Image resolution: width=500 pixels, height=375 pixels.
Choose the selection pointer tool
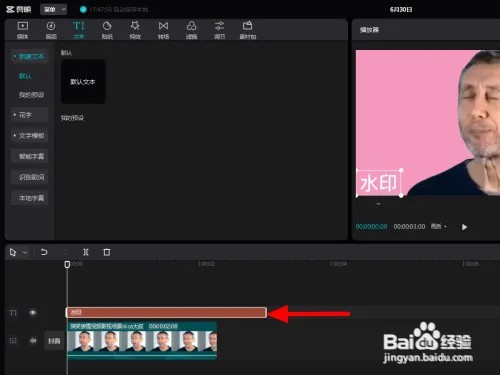pos(13,252)
